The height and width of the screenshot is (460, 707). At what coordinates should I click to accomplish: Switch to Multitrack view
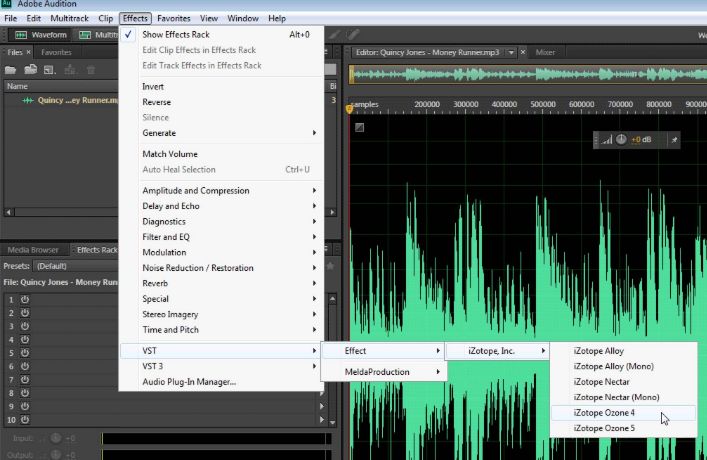[98, 35]
